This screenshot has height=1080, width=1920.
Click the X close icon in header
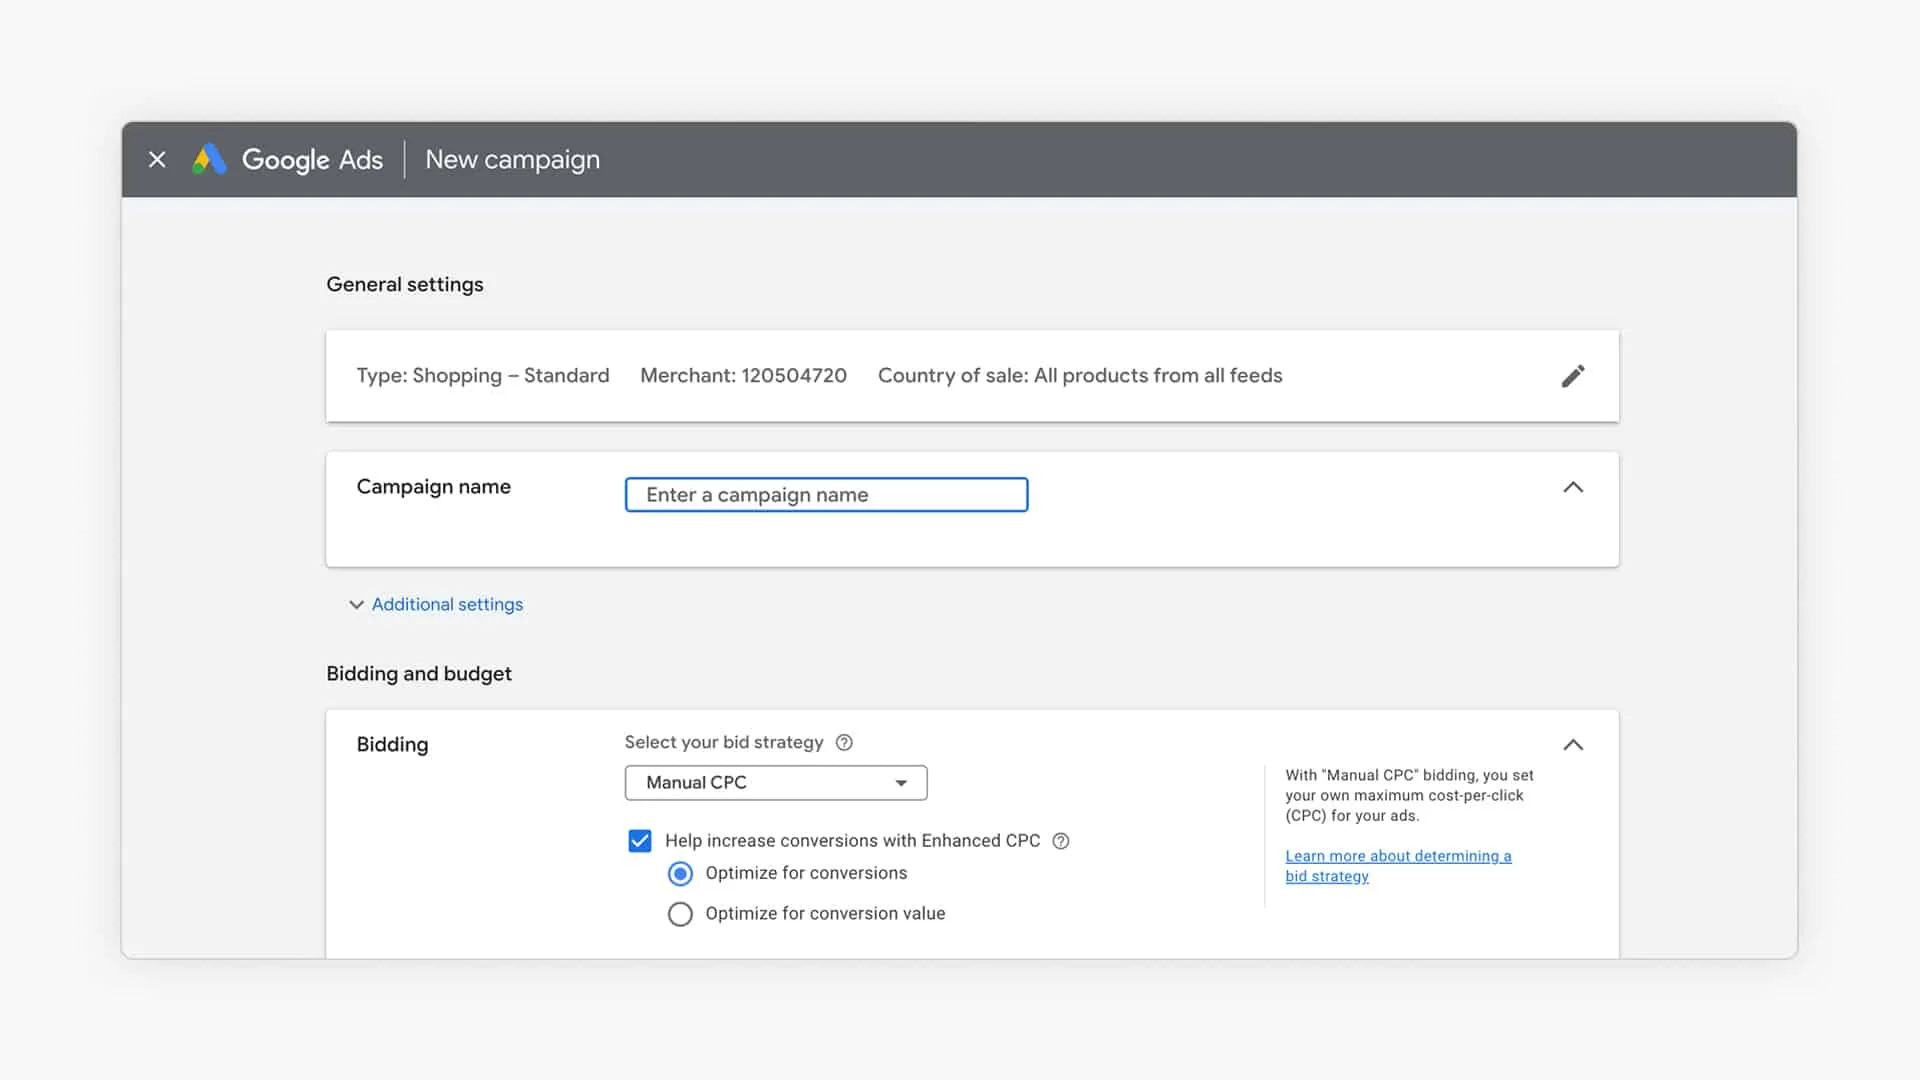[x=157, y=160]
